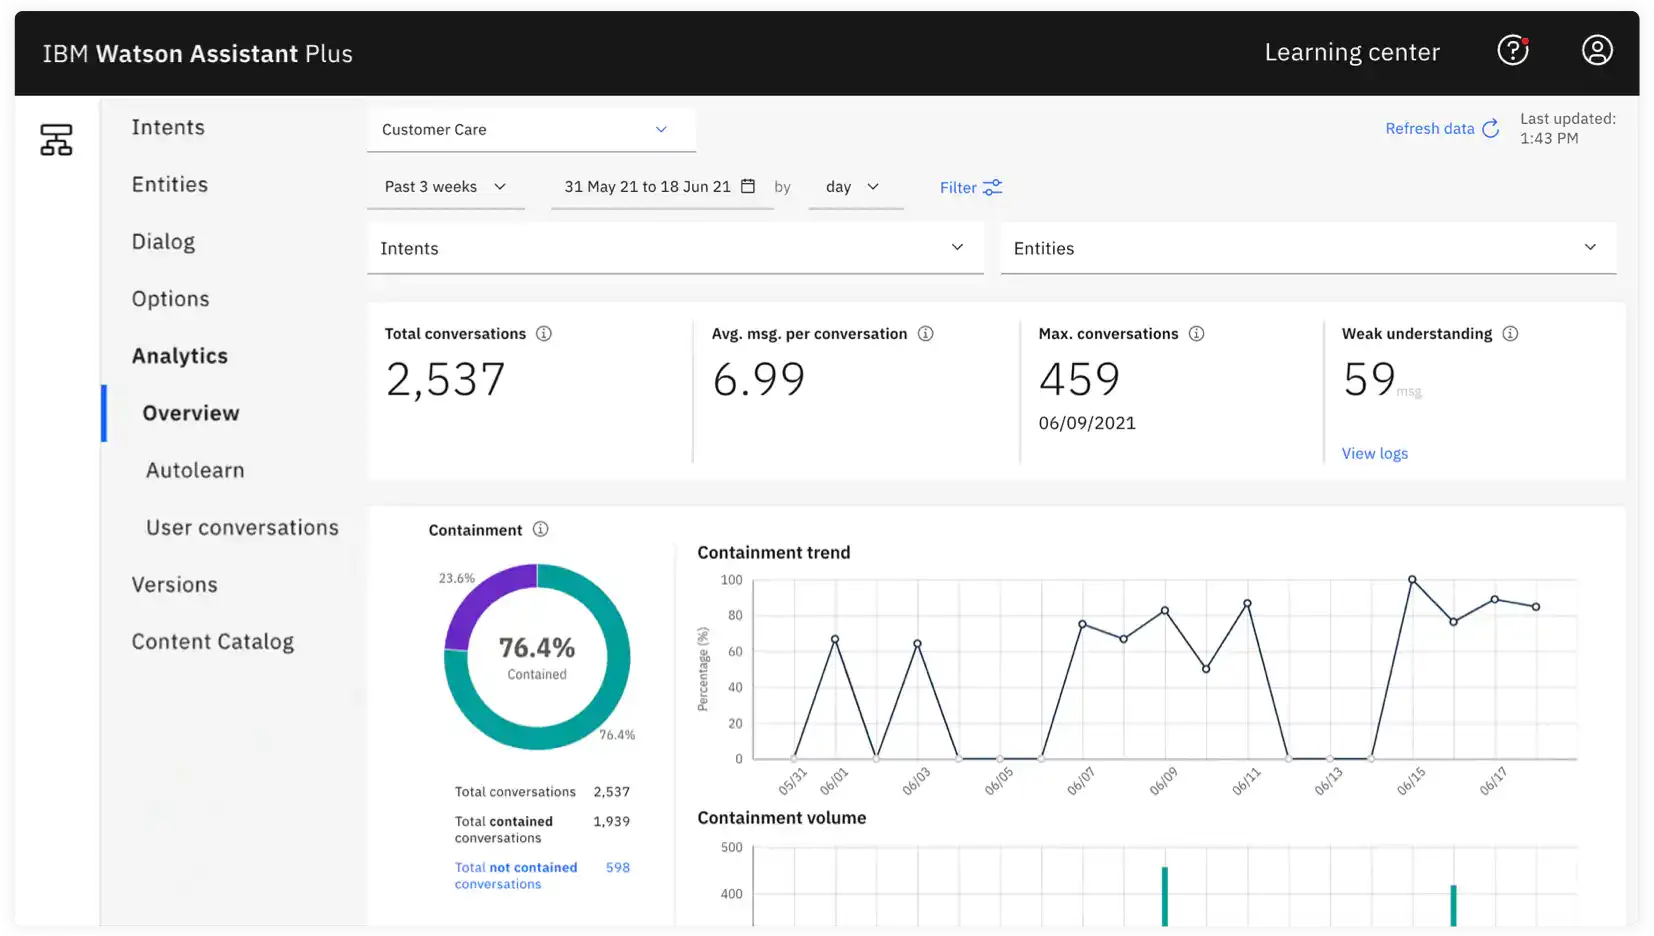Show info for Containment
The width and height of the screenshot is (1654, 936).
pyautogui.click(x=541, y=529)
